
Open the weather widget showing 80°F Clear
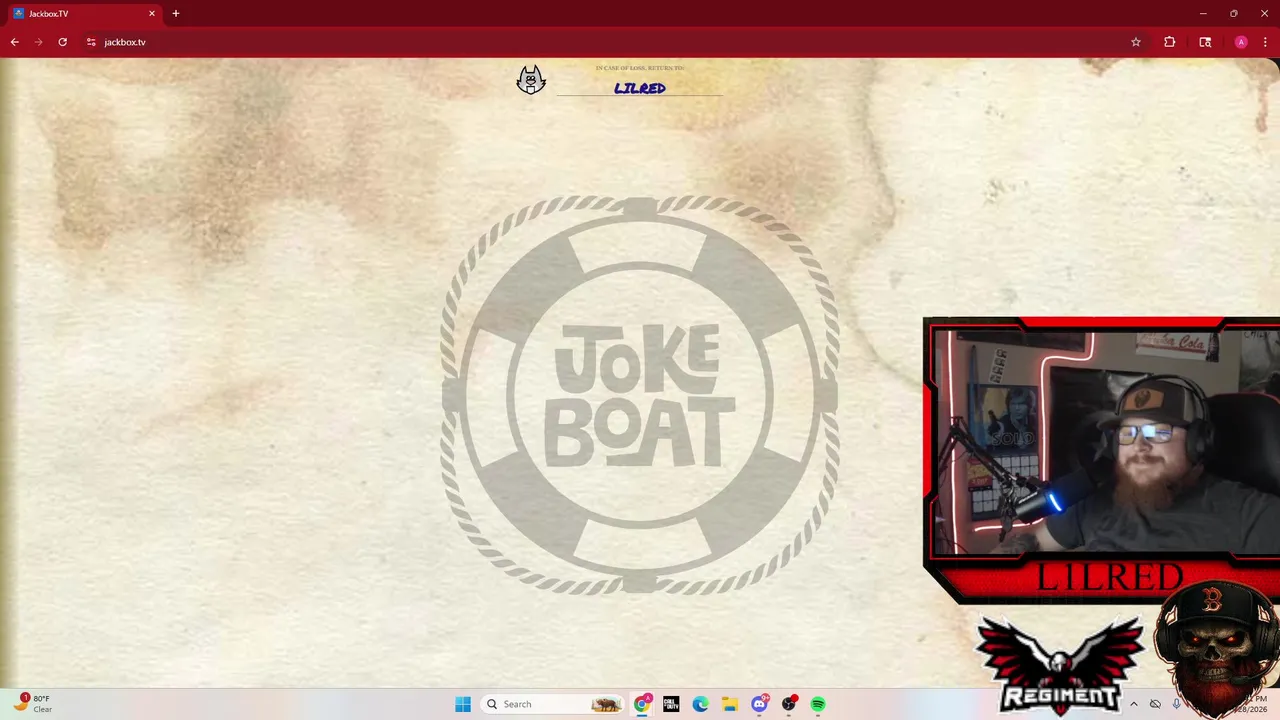[32, 704]
